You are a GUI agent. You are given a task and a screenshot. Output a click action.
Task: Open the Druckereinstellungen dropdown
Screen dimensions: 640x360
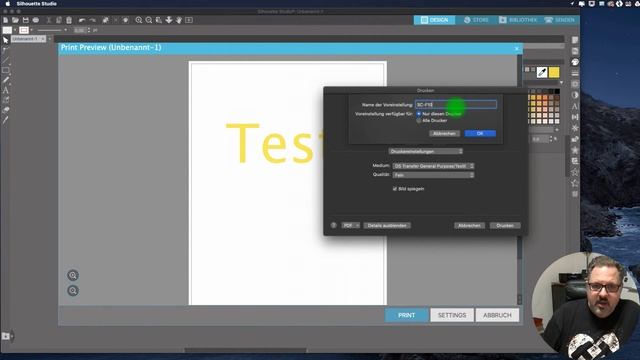(x=425, y=151)
